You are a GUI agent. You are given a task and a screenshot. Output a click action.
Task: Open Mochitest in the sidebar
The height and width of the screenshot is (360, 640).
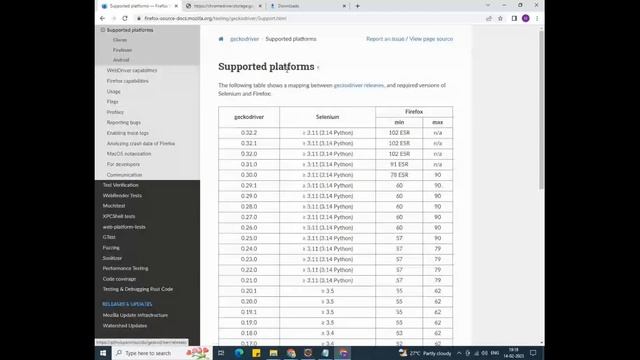click(114, 206)
